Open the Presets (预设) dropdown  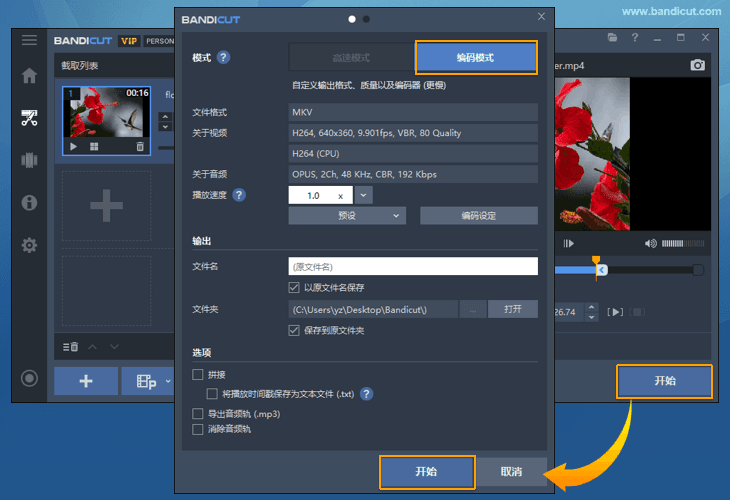pos(347,216)
